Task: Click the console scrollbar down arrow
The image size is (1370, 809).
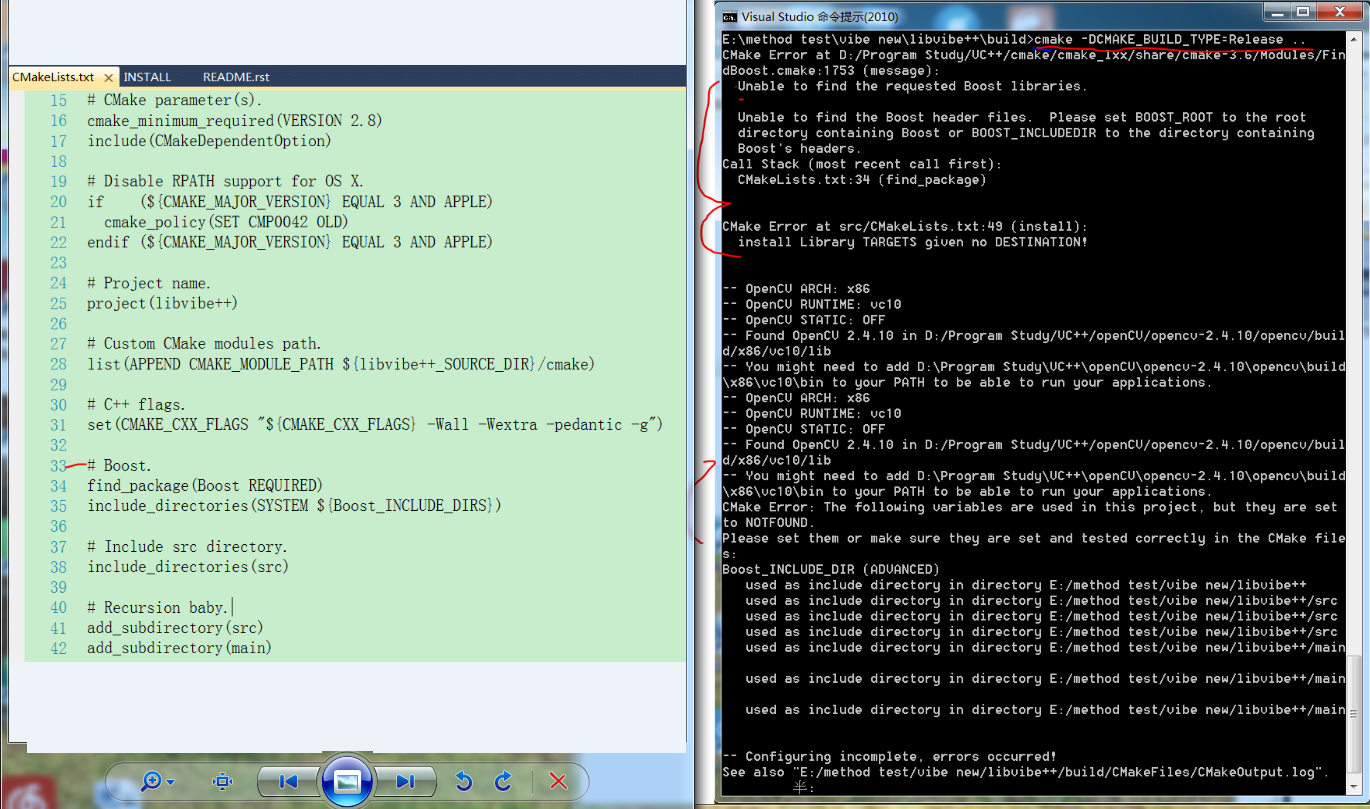Action: (1355, 788)
